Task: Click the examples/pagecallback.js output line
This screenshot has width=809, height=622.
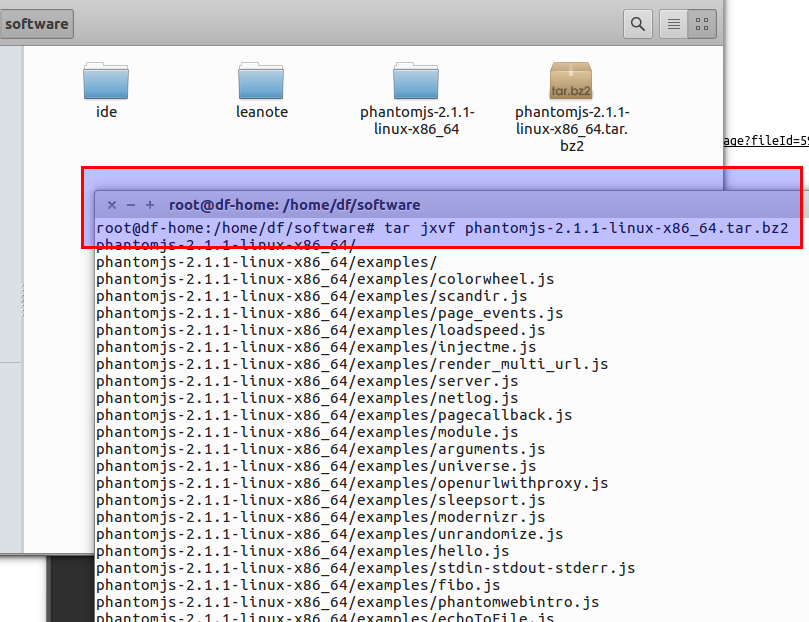Action: coord(334,415)
